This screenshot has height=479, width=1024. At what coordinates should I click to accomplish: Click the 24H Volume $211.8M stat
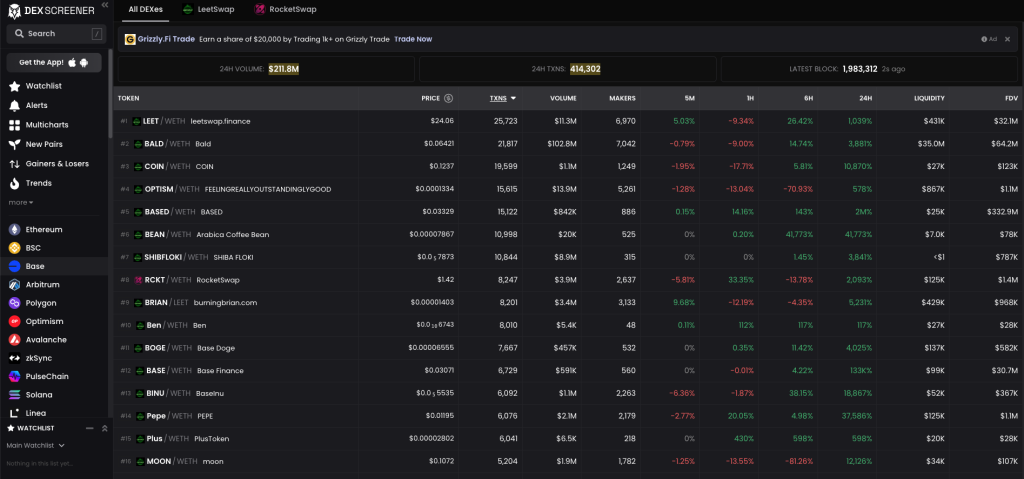tap(266, 69)
